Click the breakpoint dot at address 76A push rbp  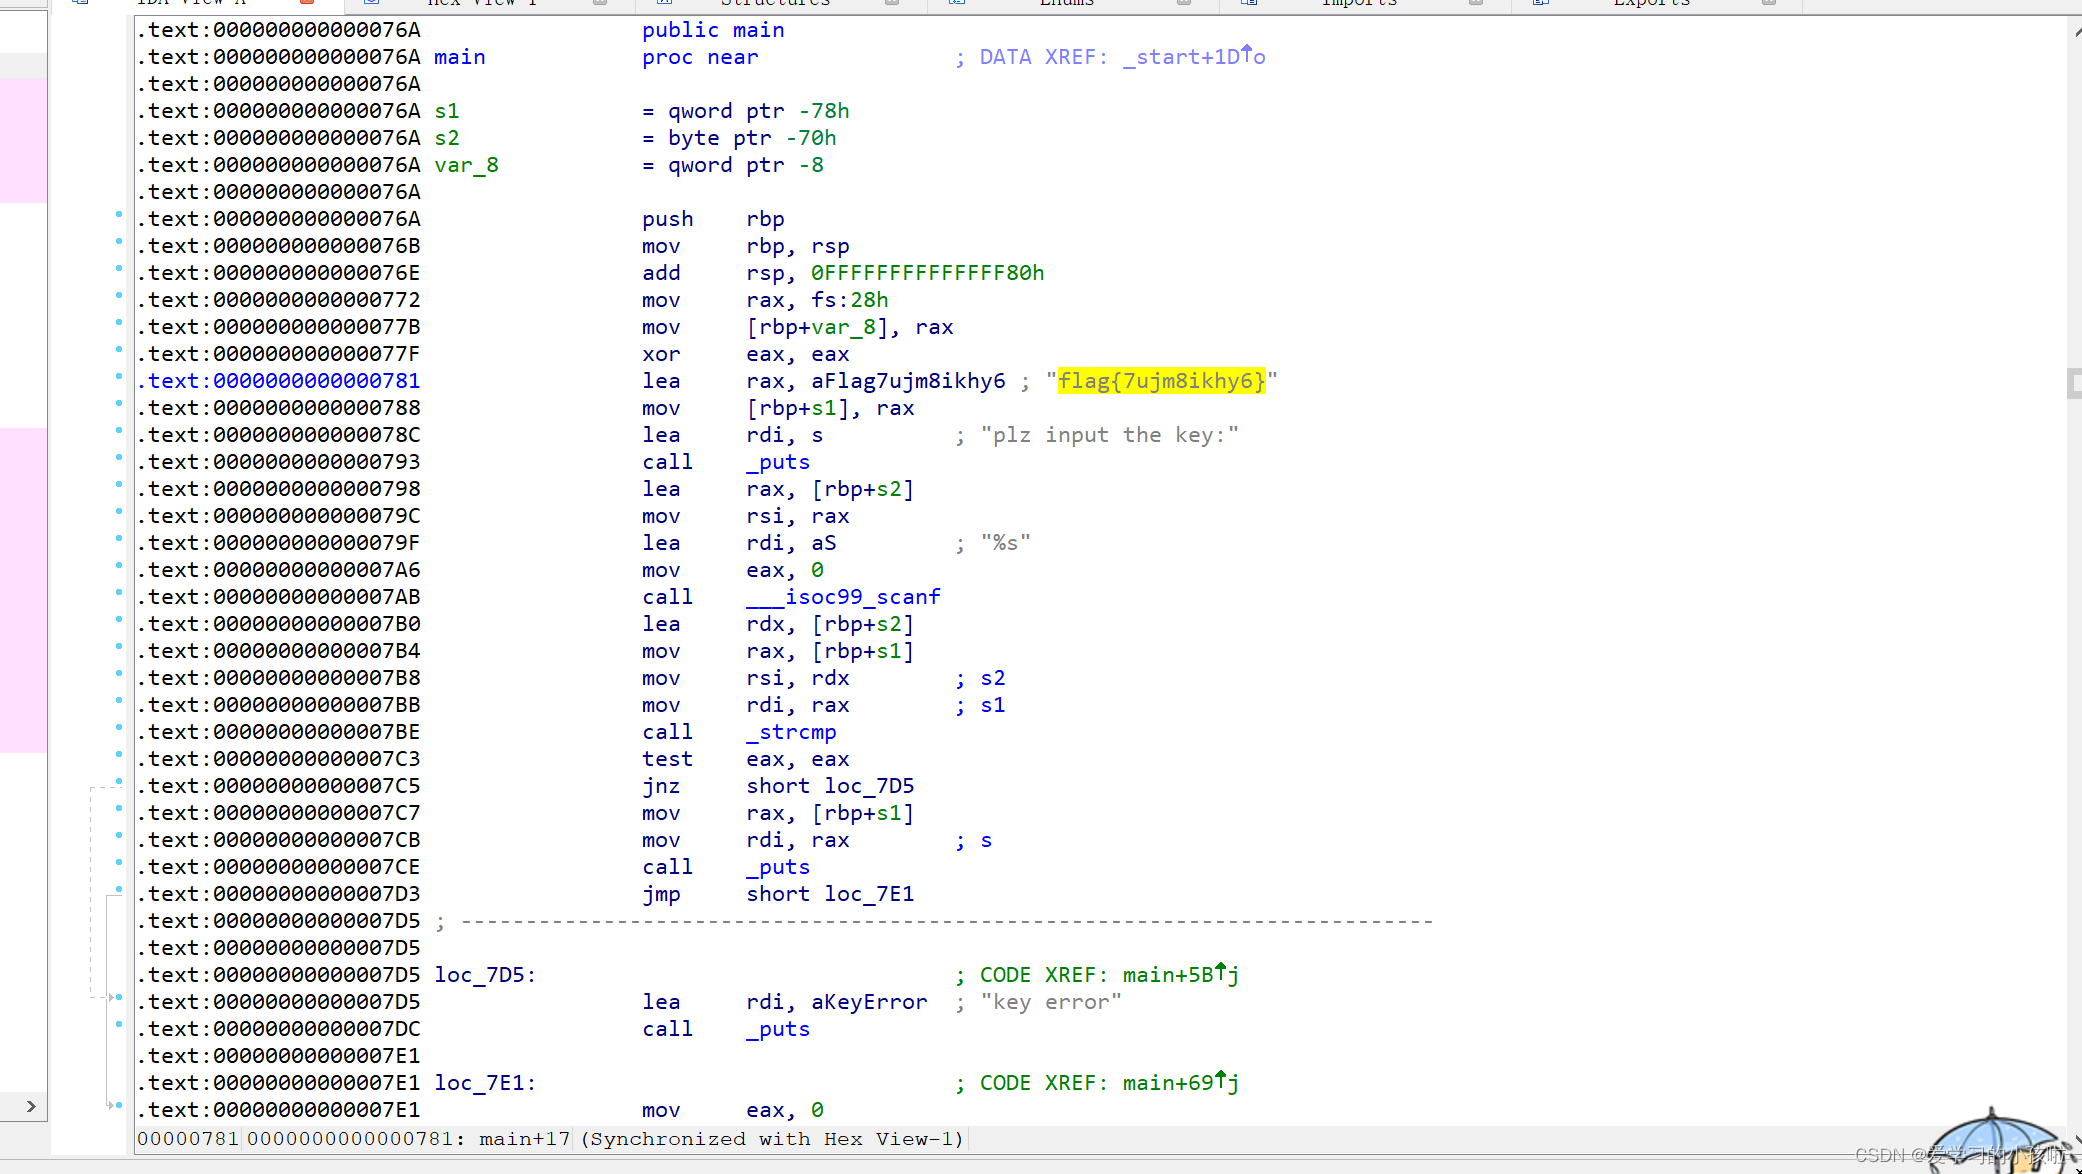119,215
